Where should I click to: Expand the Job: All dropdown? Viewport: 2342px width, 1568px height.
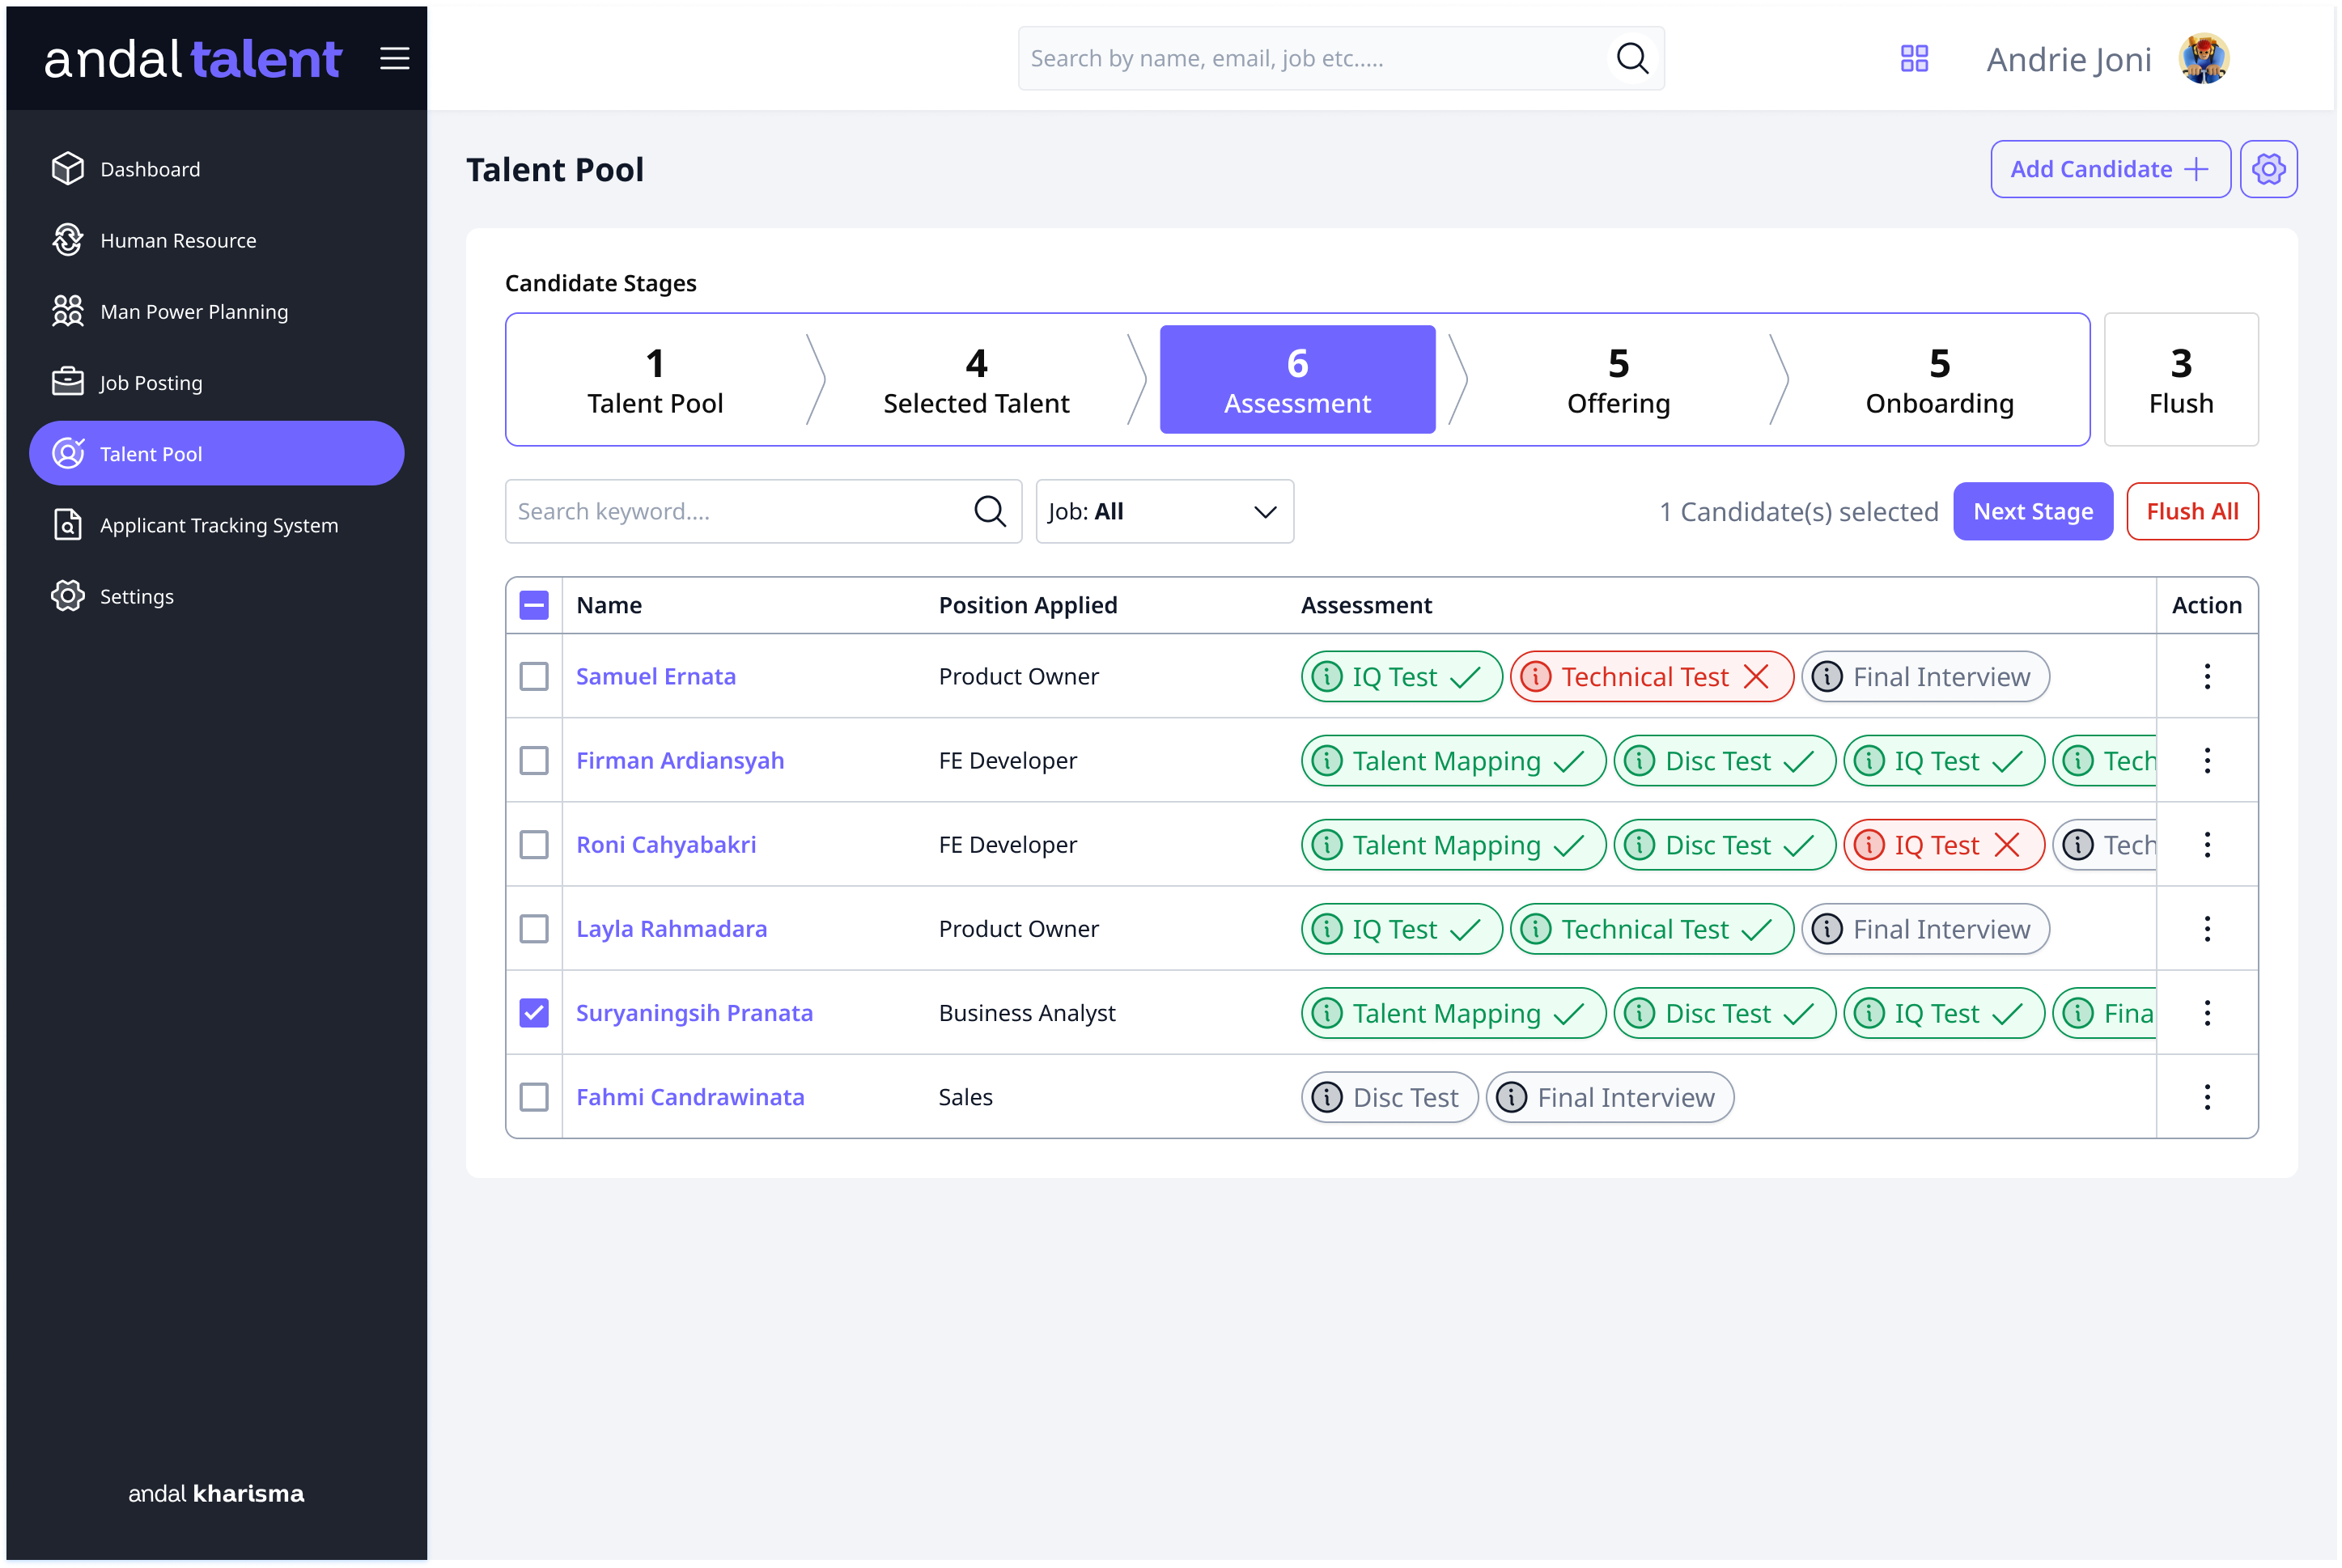point(1164,511)
